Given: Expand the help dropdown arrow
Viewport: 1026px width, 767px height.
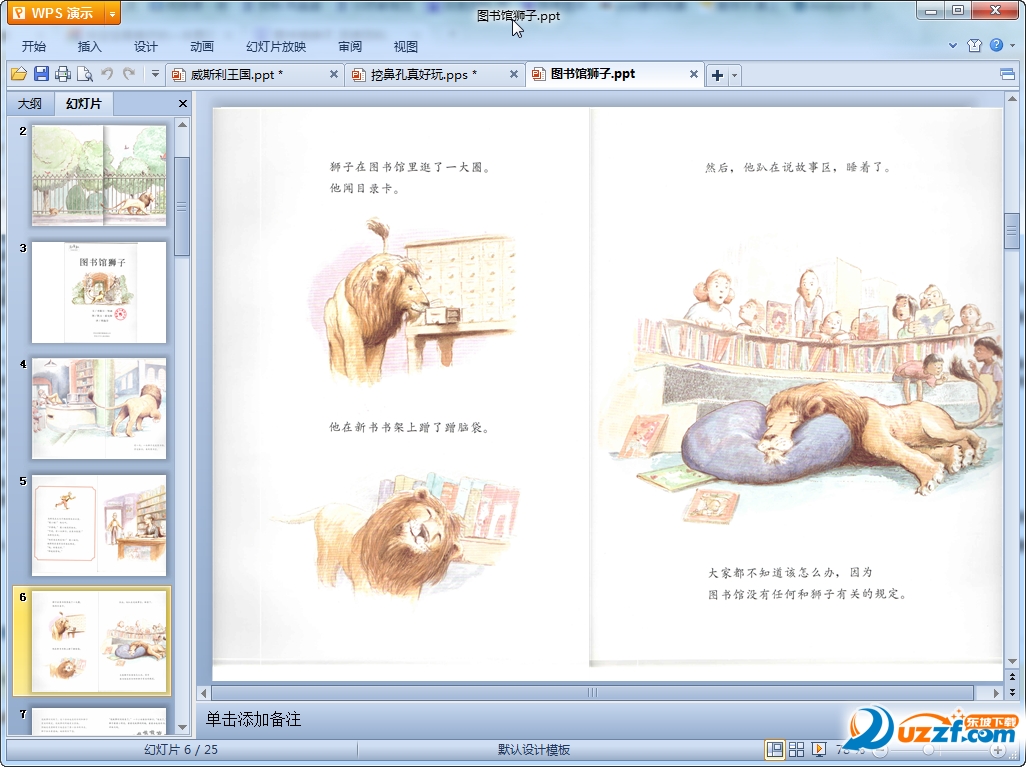Looking at the screenshot, I should [1012, 45].
